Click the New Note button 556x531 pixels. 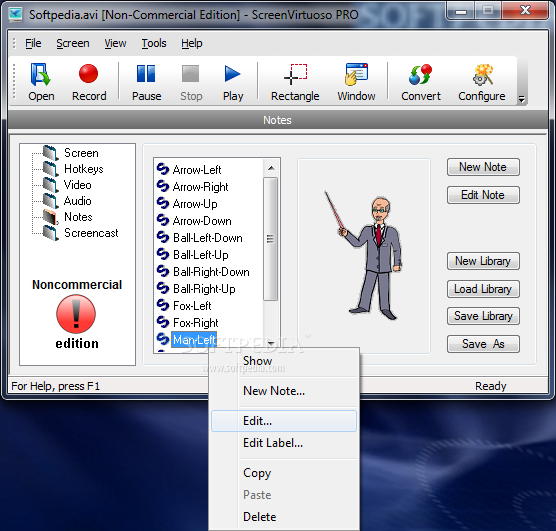point(483,167)
